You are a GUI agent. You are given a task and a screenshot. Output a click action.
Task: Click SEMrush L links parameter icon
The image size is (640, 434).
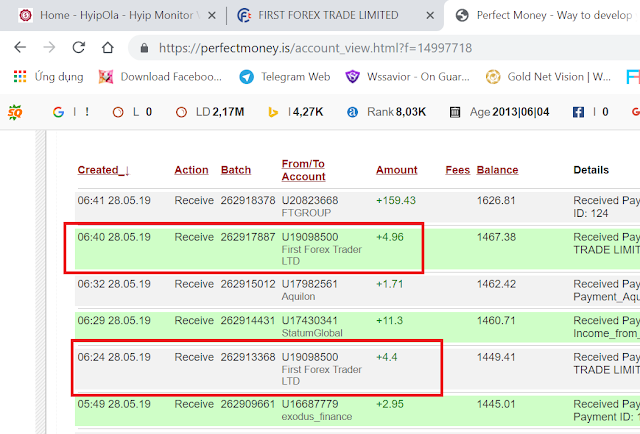[118, 112]
